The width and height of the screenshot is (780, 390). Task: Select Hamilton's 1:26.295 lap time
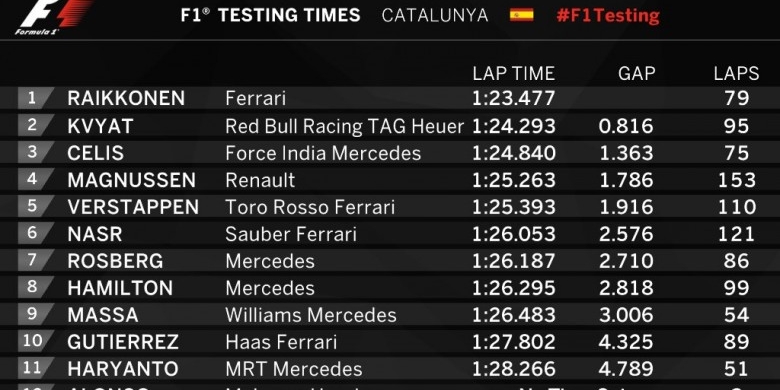click(x=513, y=288)
